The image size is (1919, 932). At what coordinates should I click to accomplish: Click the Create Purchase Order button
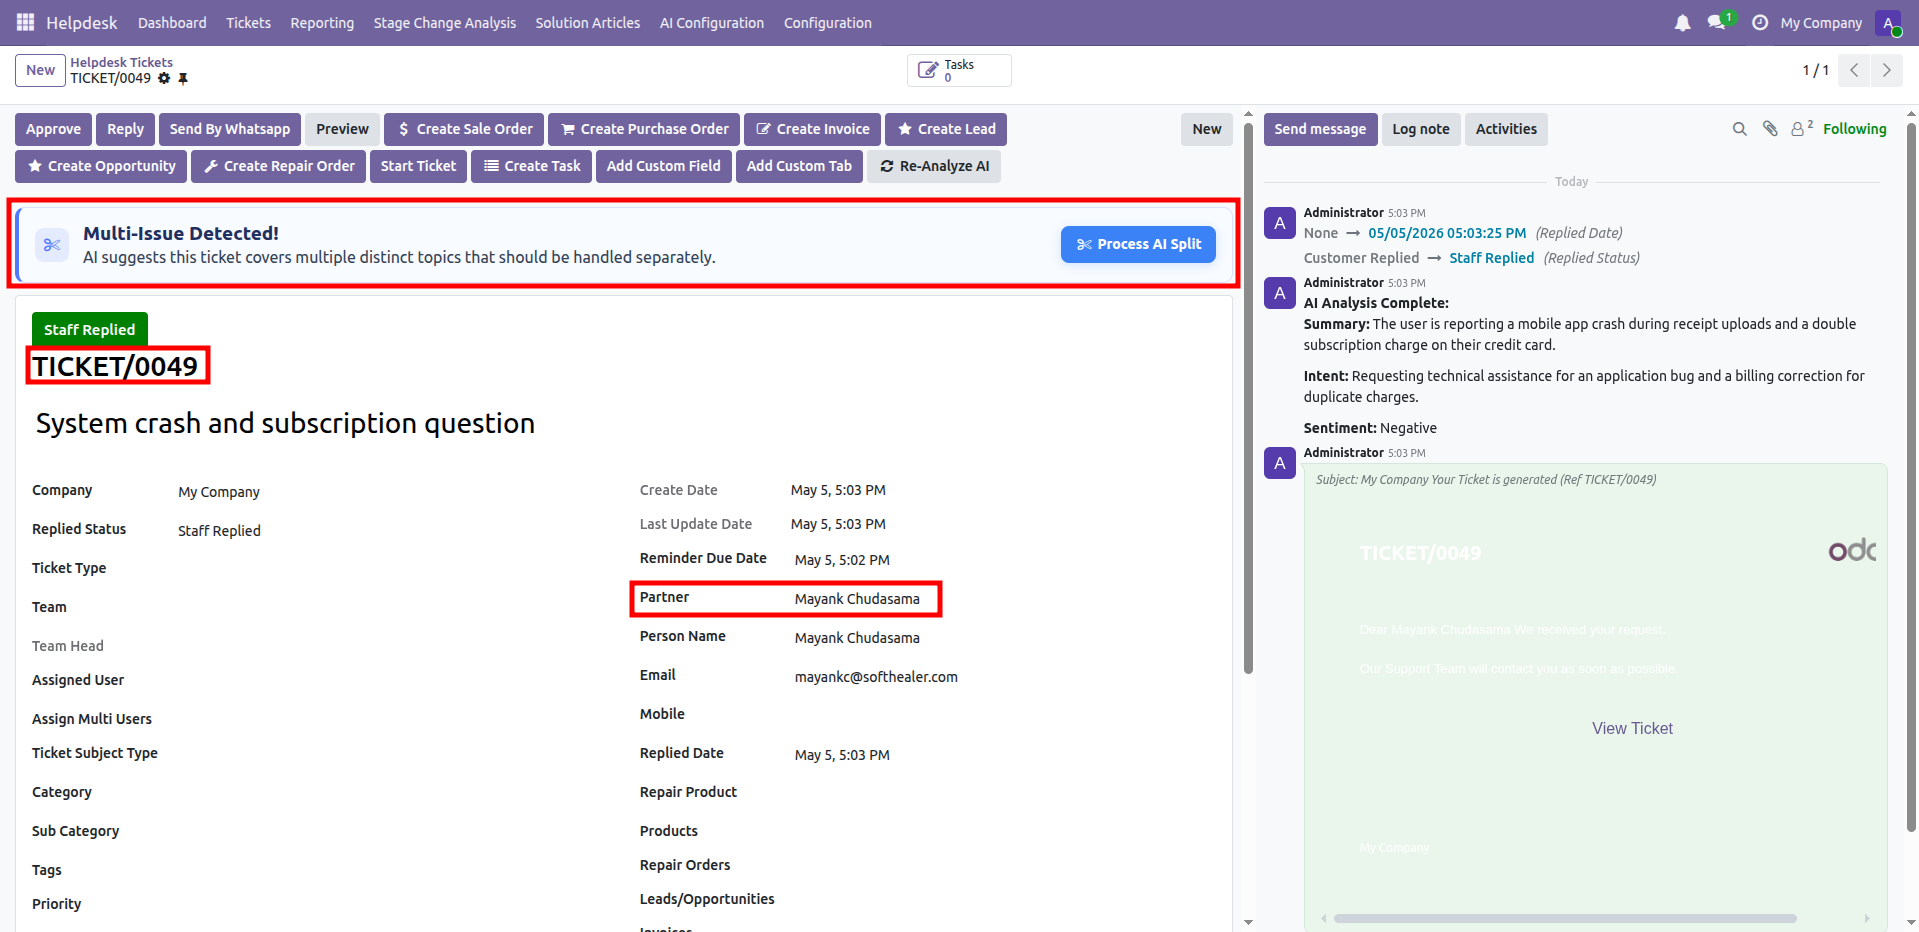(644, 129)
